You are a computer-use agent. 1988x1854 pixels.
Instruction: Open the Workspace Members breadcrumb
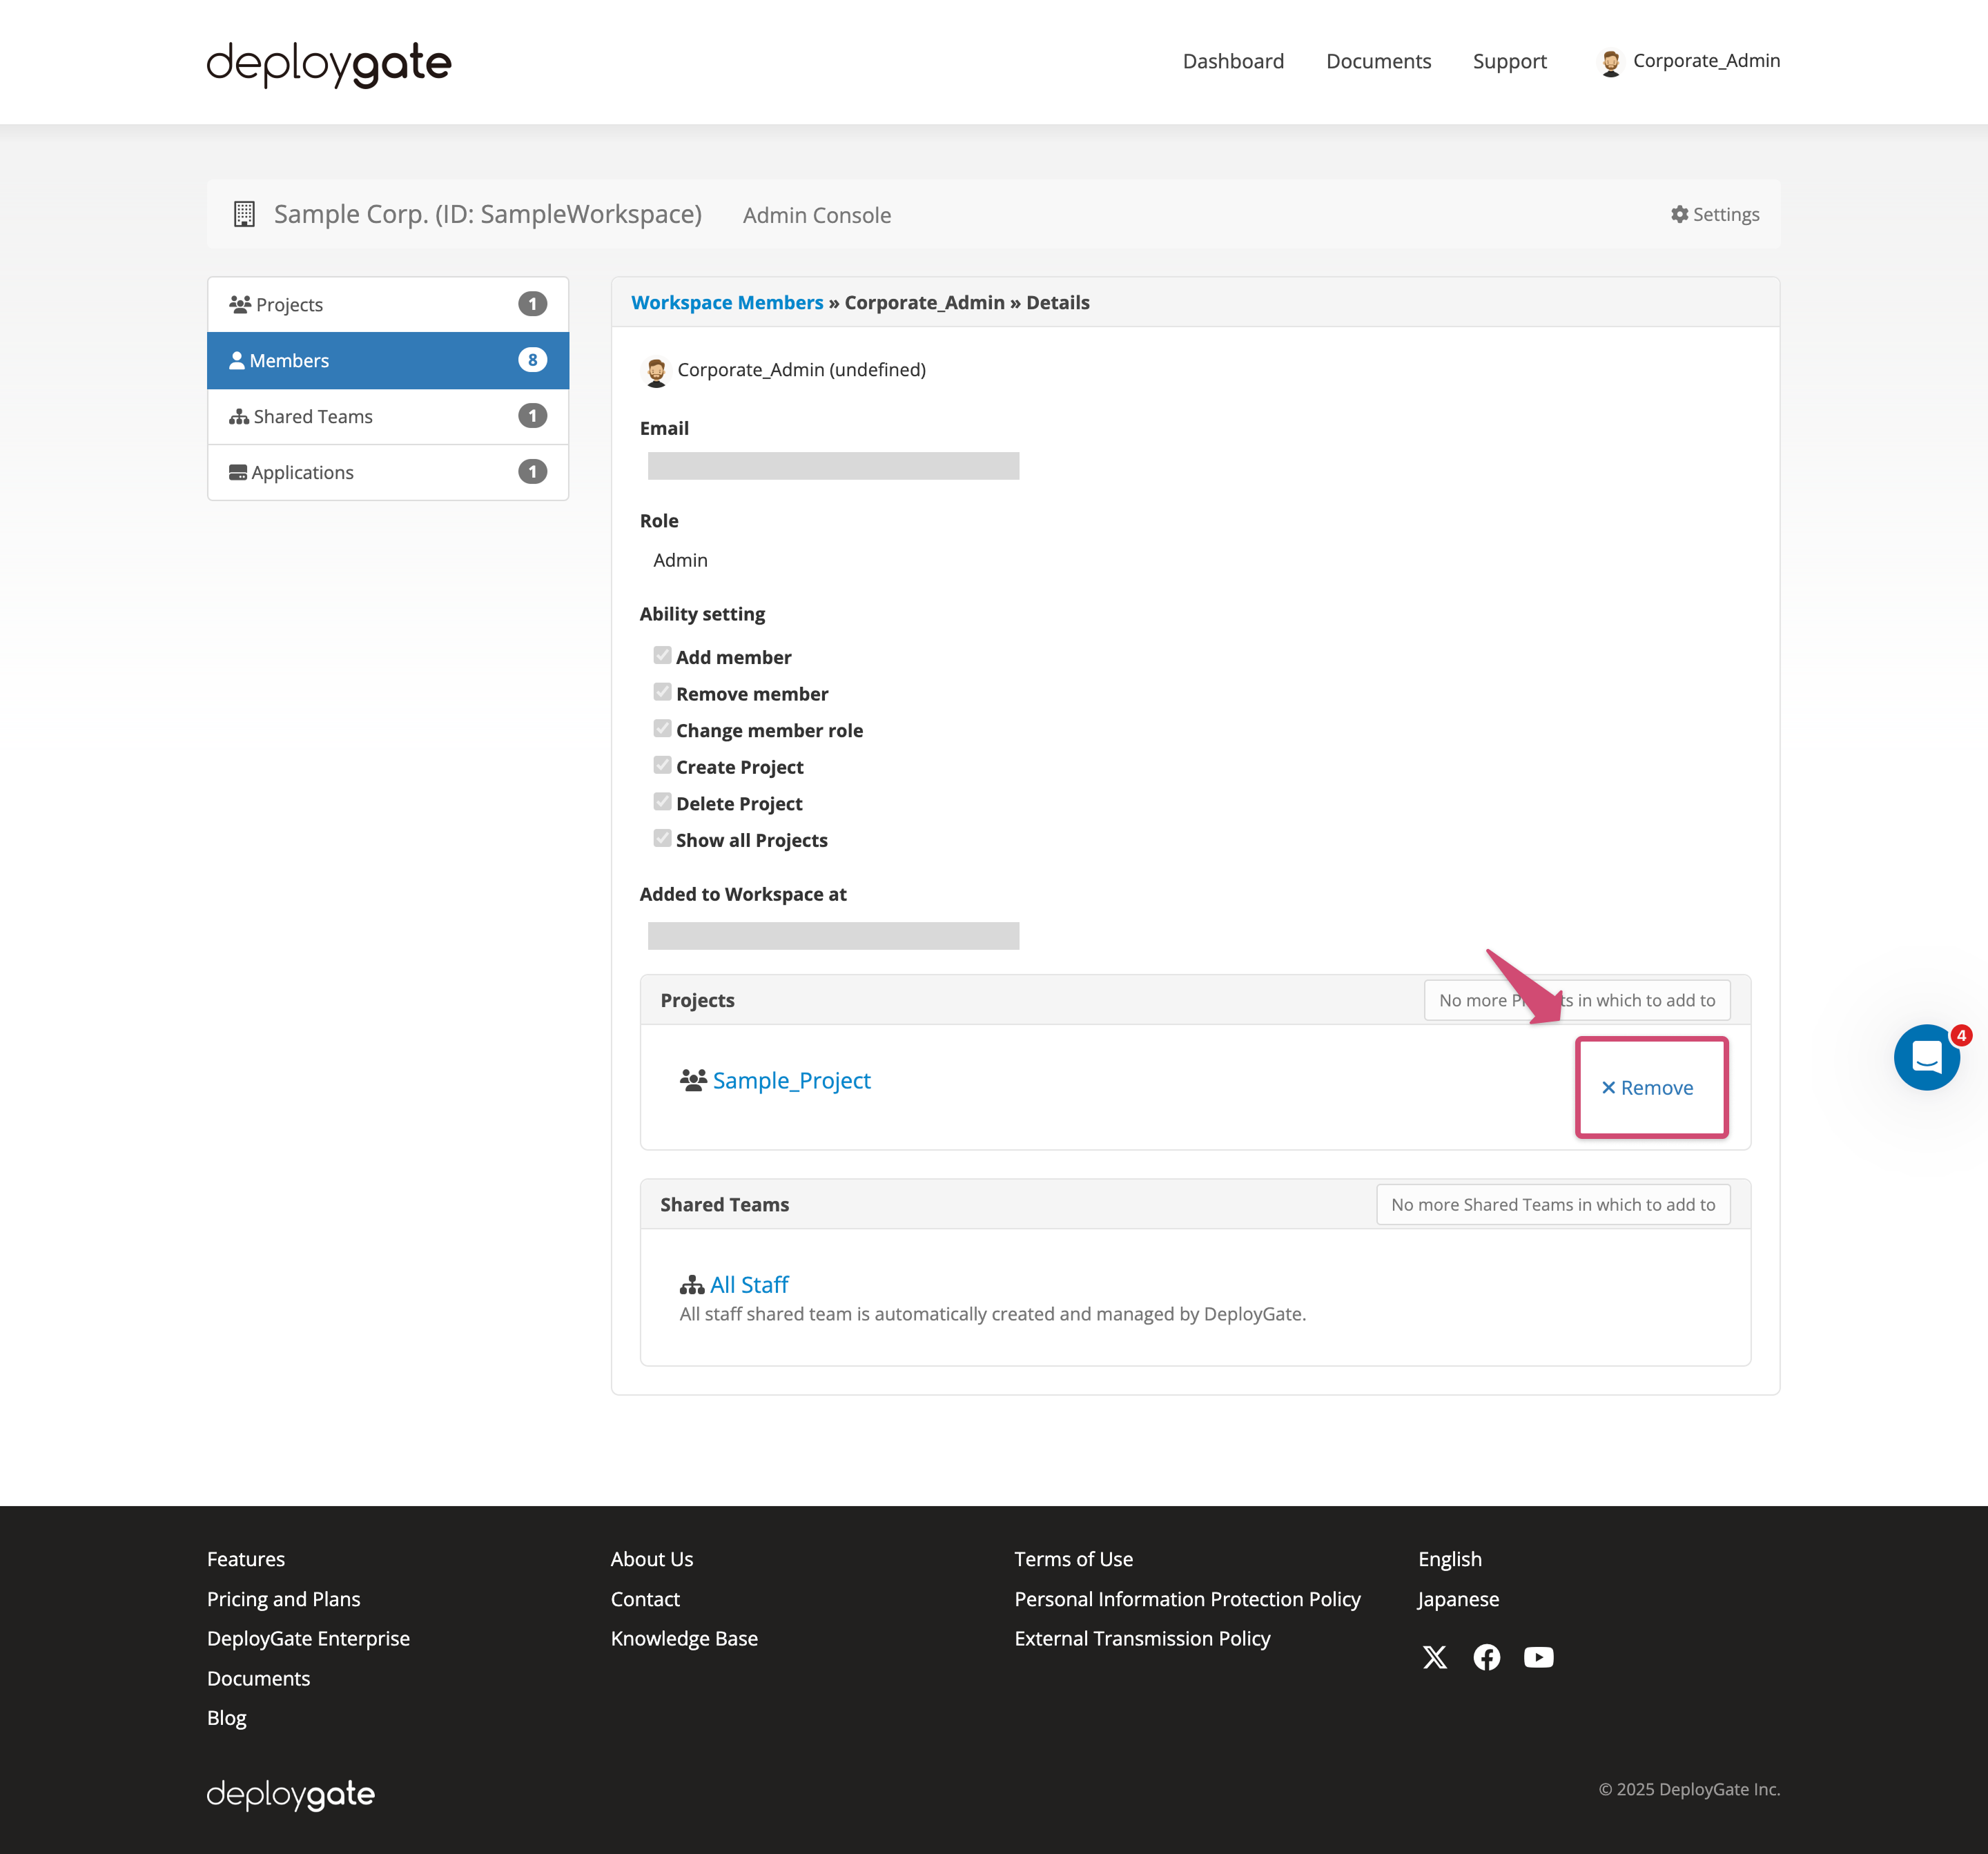tap(727, 302)
